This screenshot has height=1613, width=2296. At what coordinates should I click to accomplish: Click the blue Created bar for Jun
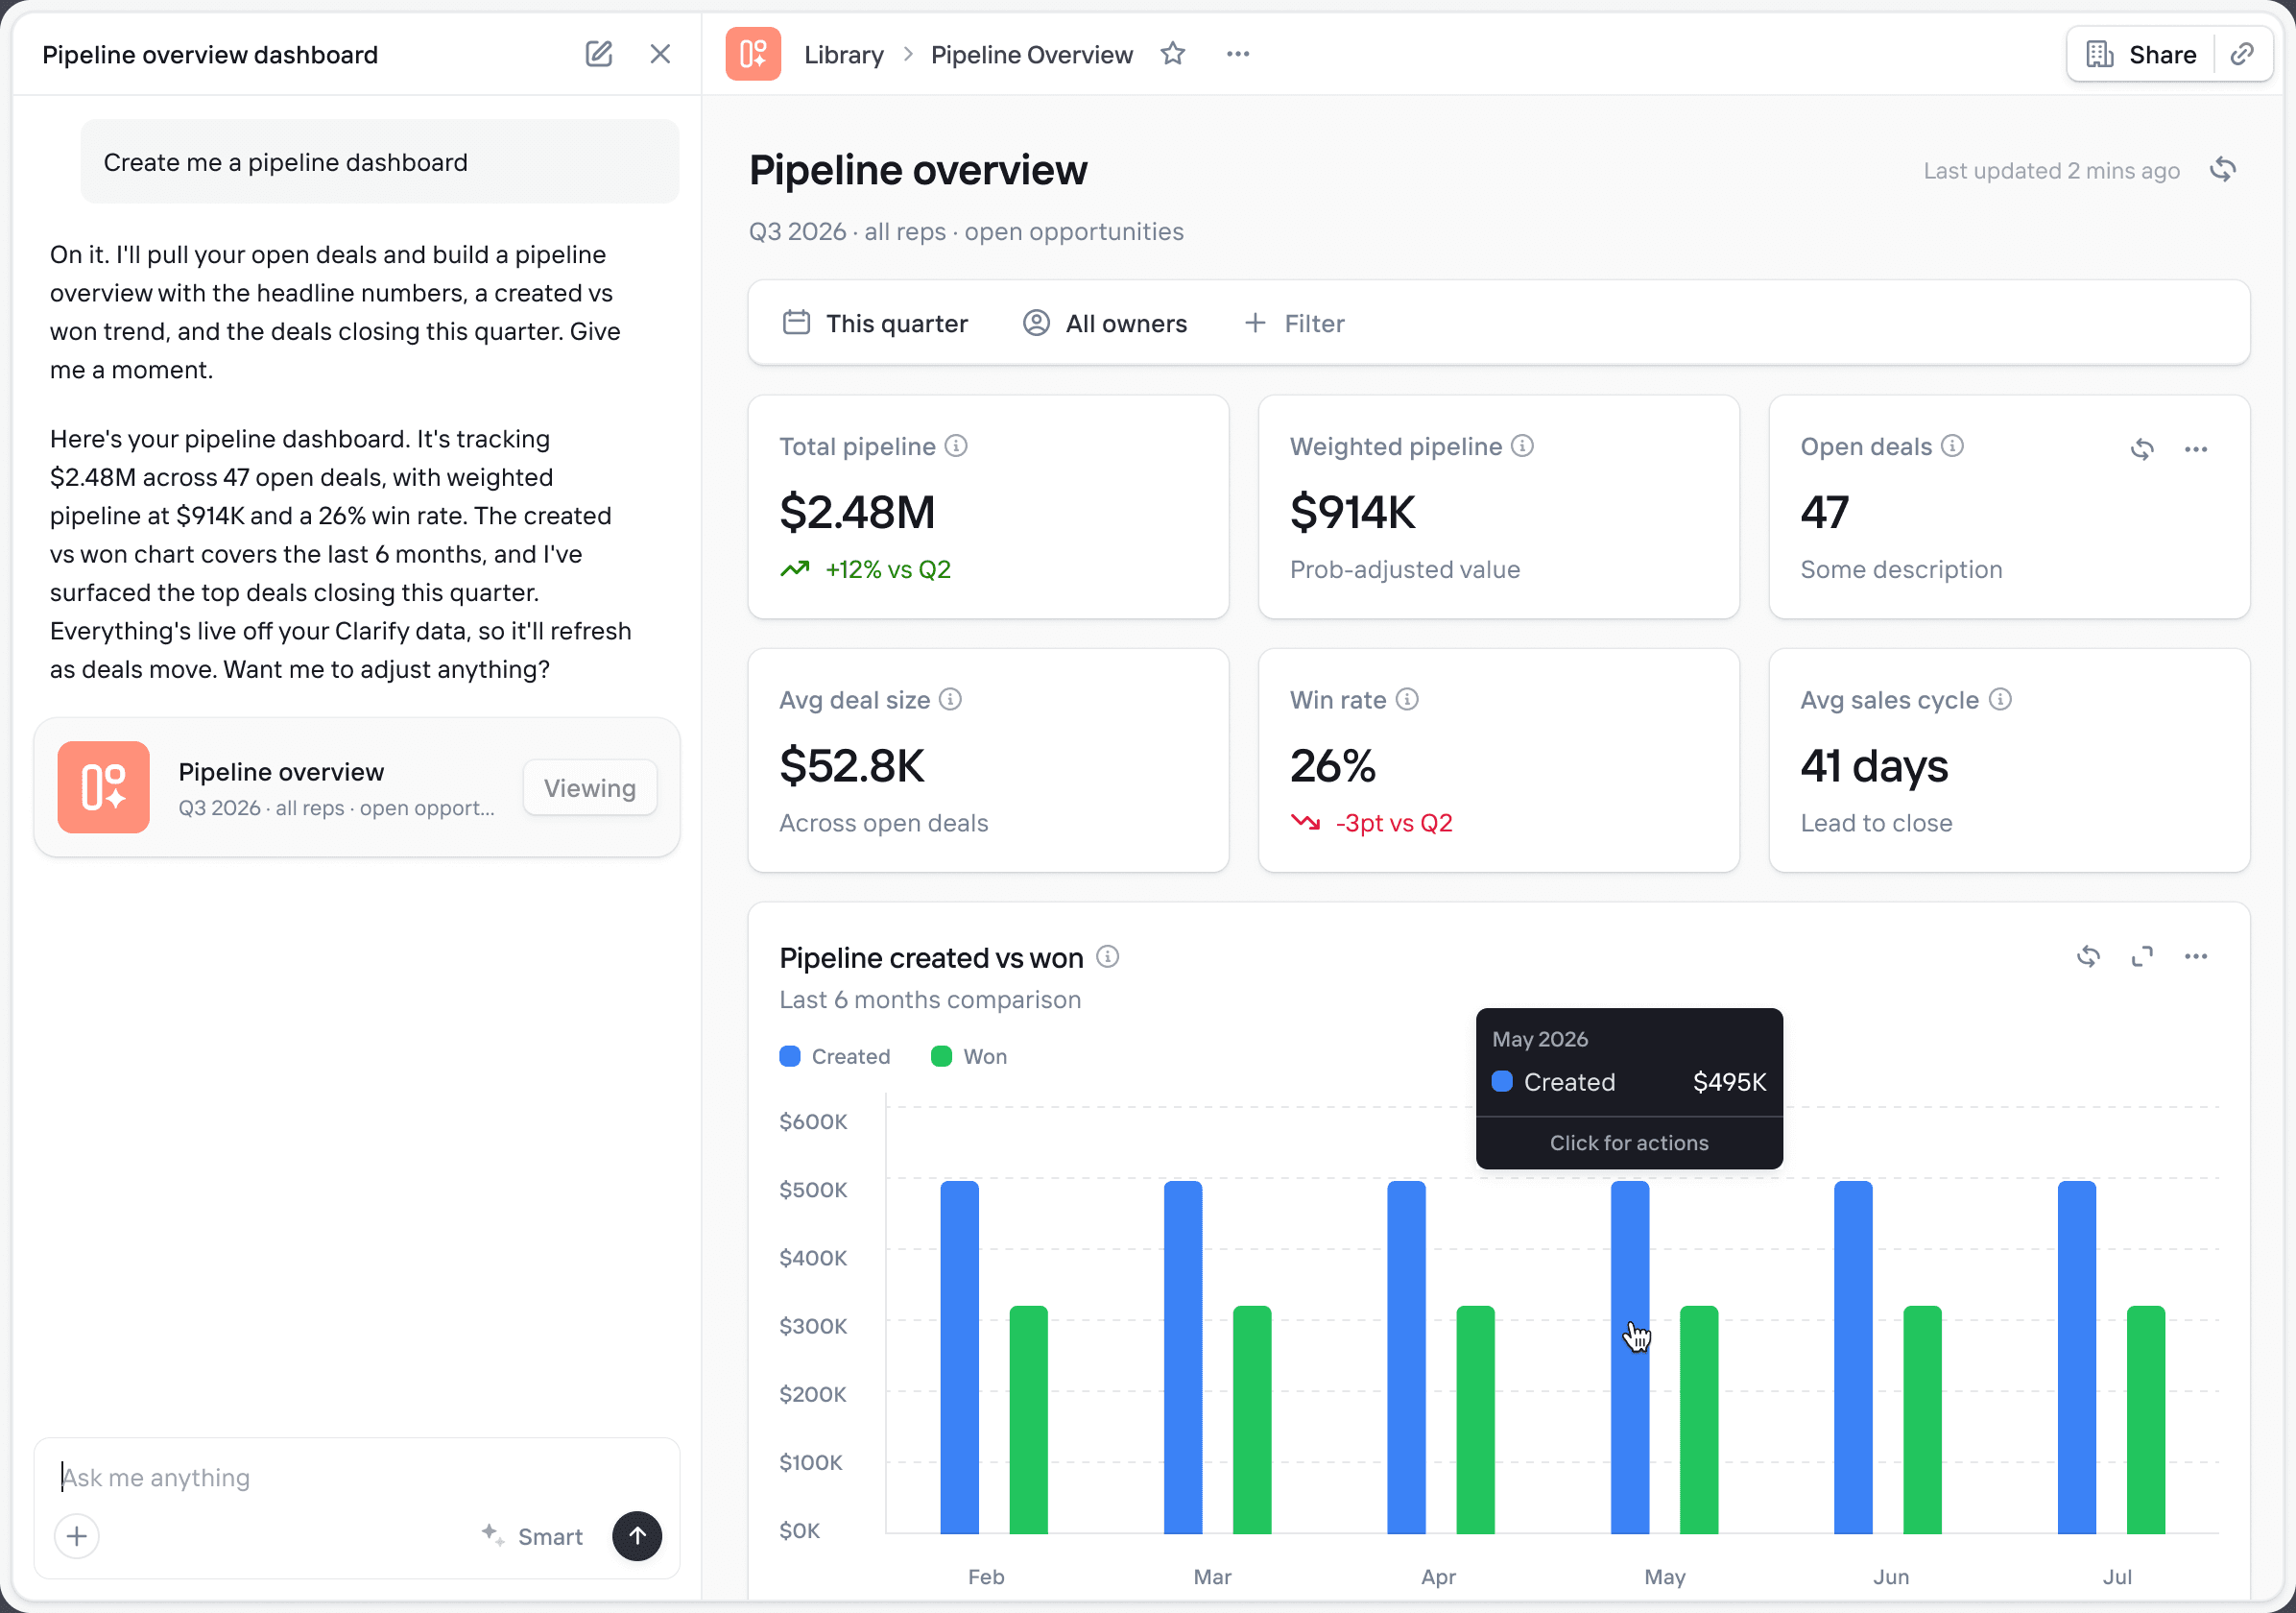pyautogui.click(x=1853, y=1357)
